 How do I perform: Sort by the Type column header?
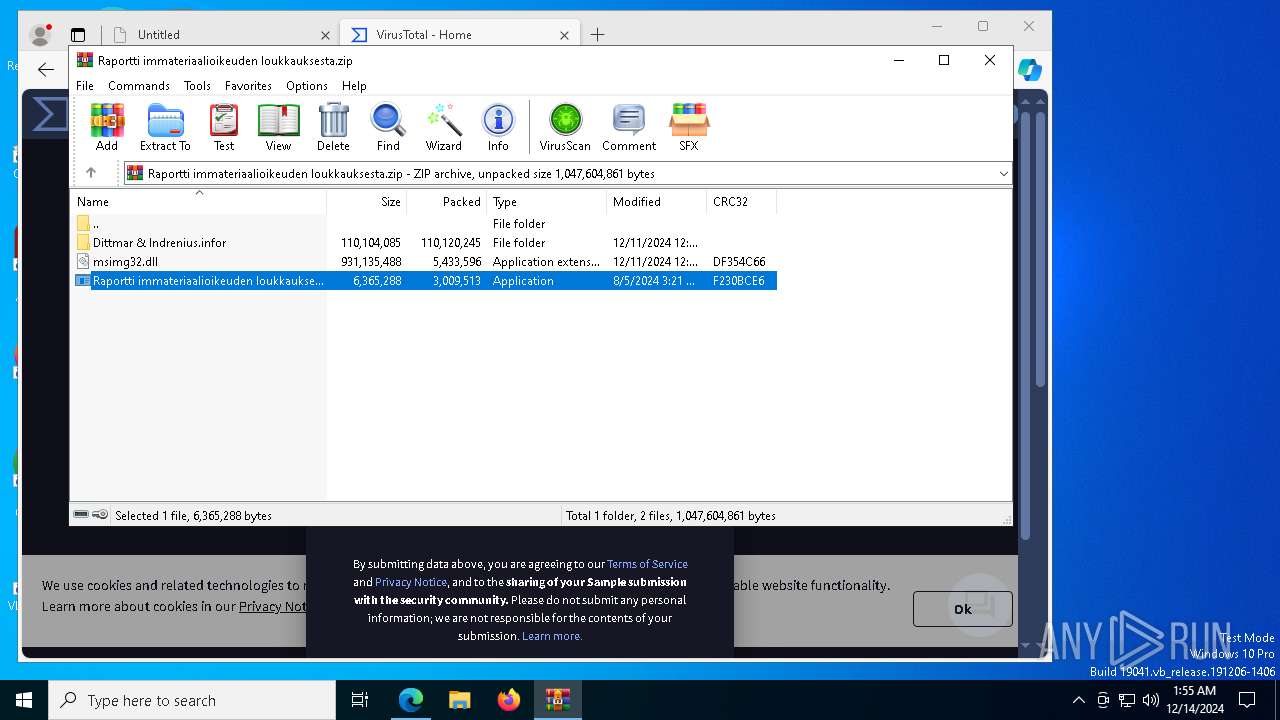[x=547, y=201]
